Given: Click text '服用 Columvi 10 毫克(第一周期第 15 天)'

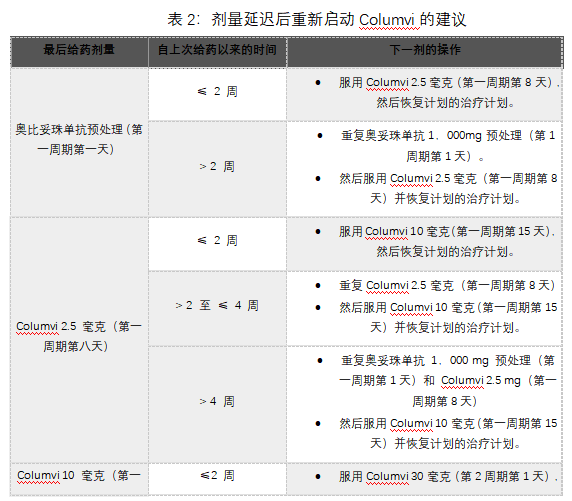Looking at the screenshot, I should pos(444,231).
